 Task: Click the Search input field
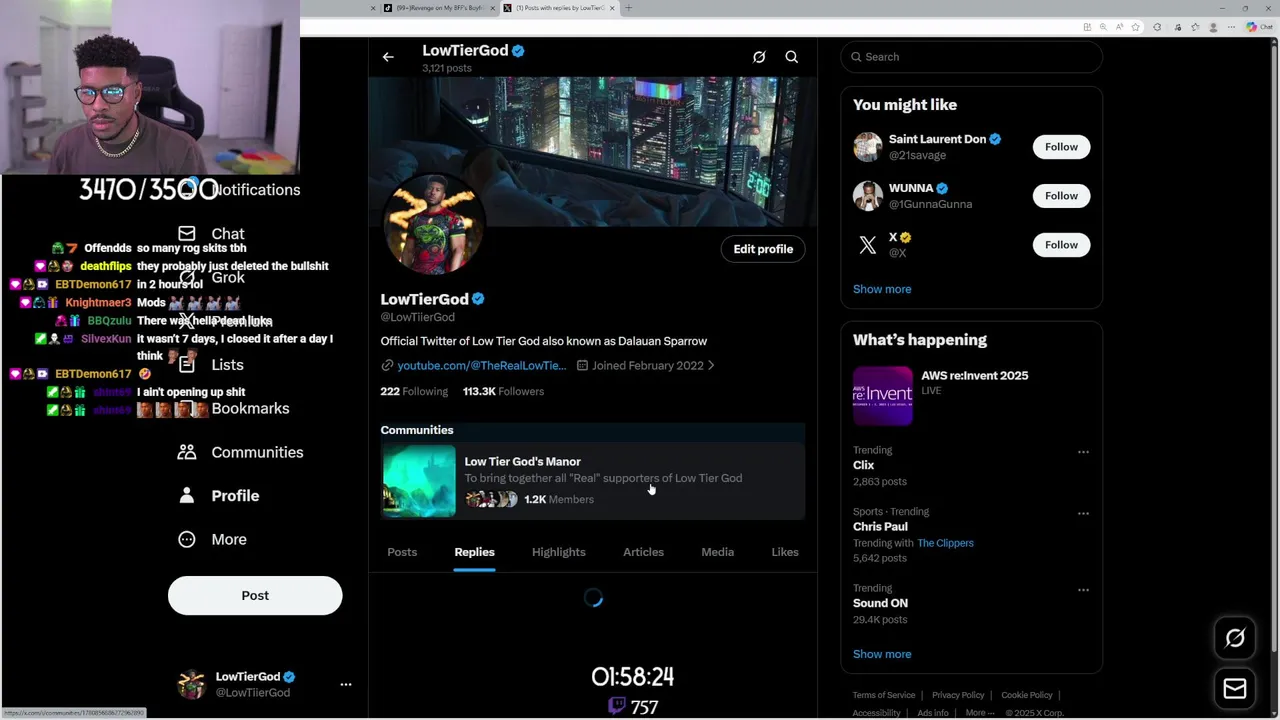coord(971,57)
